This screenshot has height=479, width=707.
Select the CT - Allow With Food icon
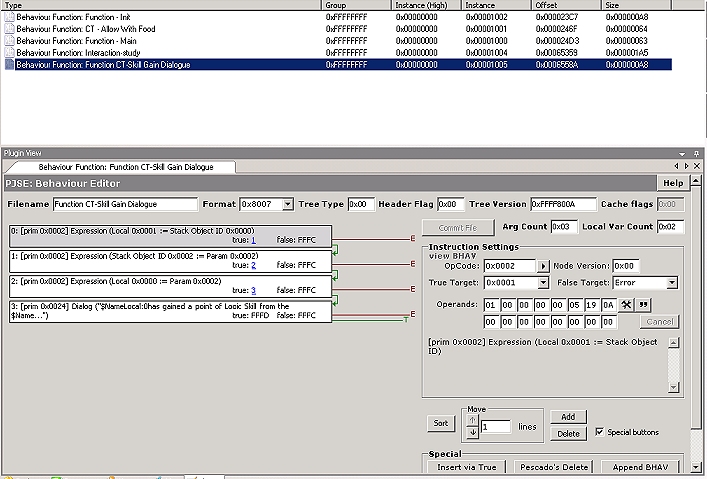pyautogui.click(x=9, y=29)
